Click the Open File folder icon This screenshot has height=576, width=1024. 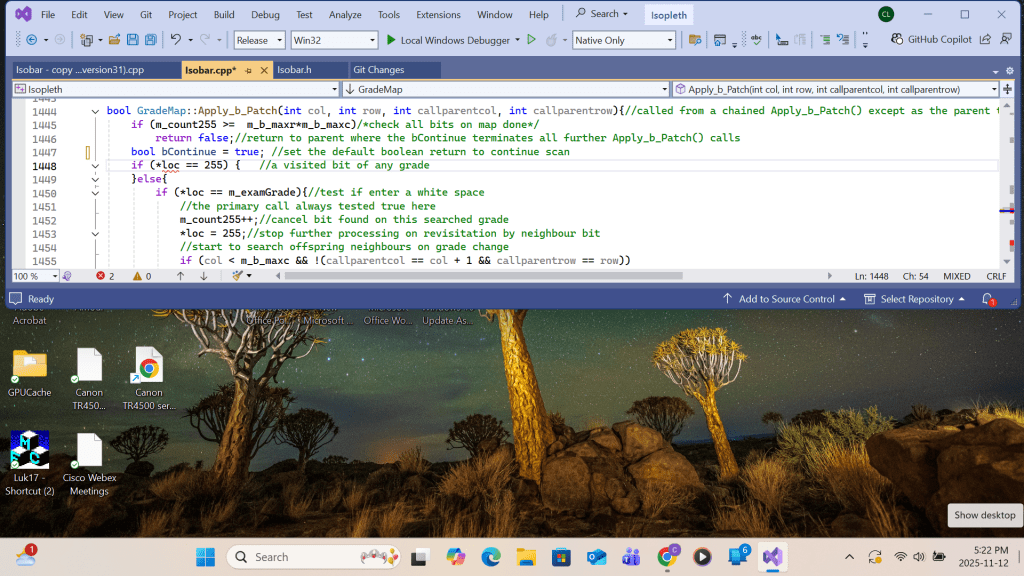pyautogui.click(x=115, y=40)
